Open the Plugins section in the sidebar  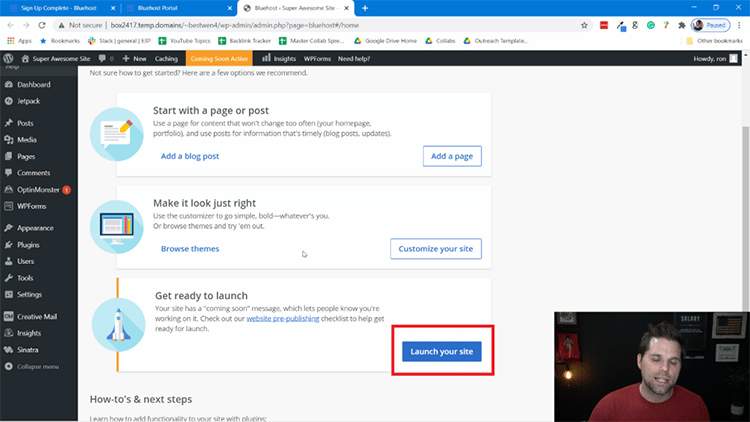point(28,244)
